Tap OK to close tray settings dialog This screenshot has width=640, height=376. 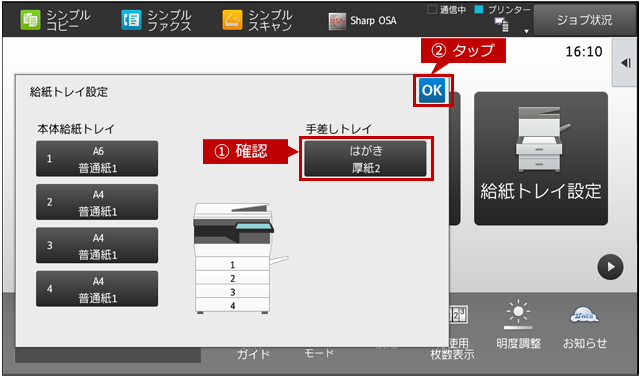pyautogui.click(x=432, y=90)
